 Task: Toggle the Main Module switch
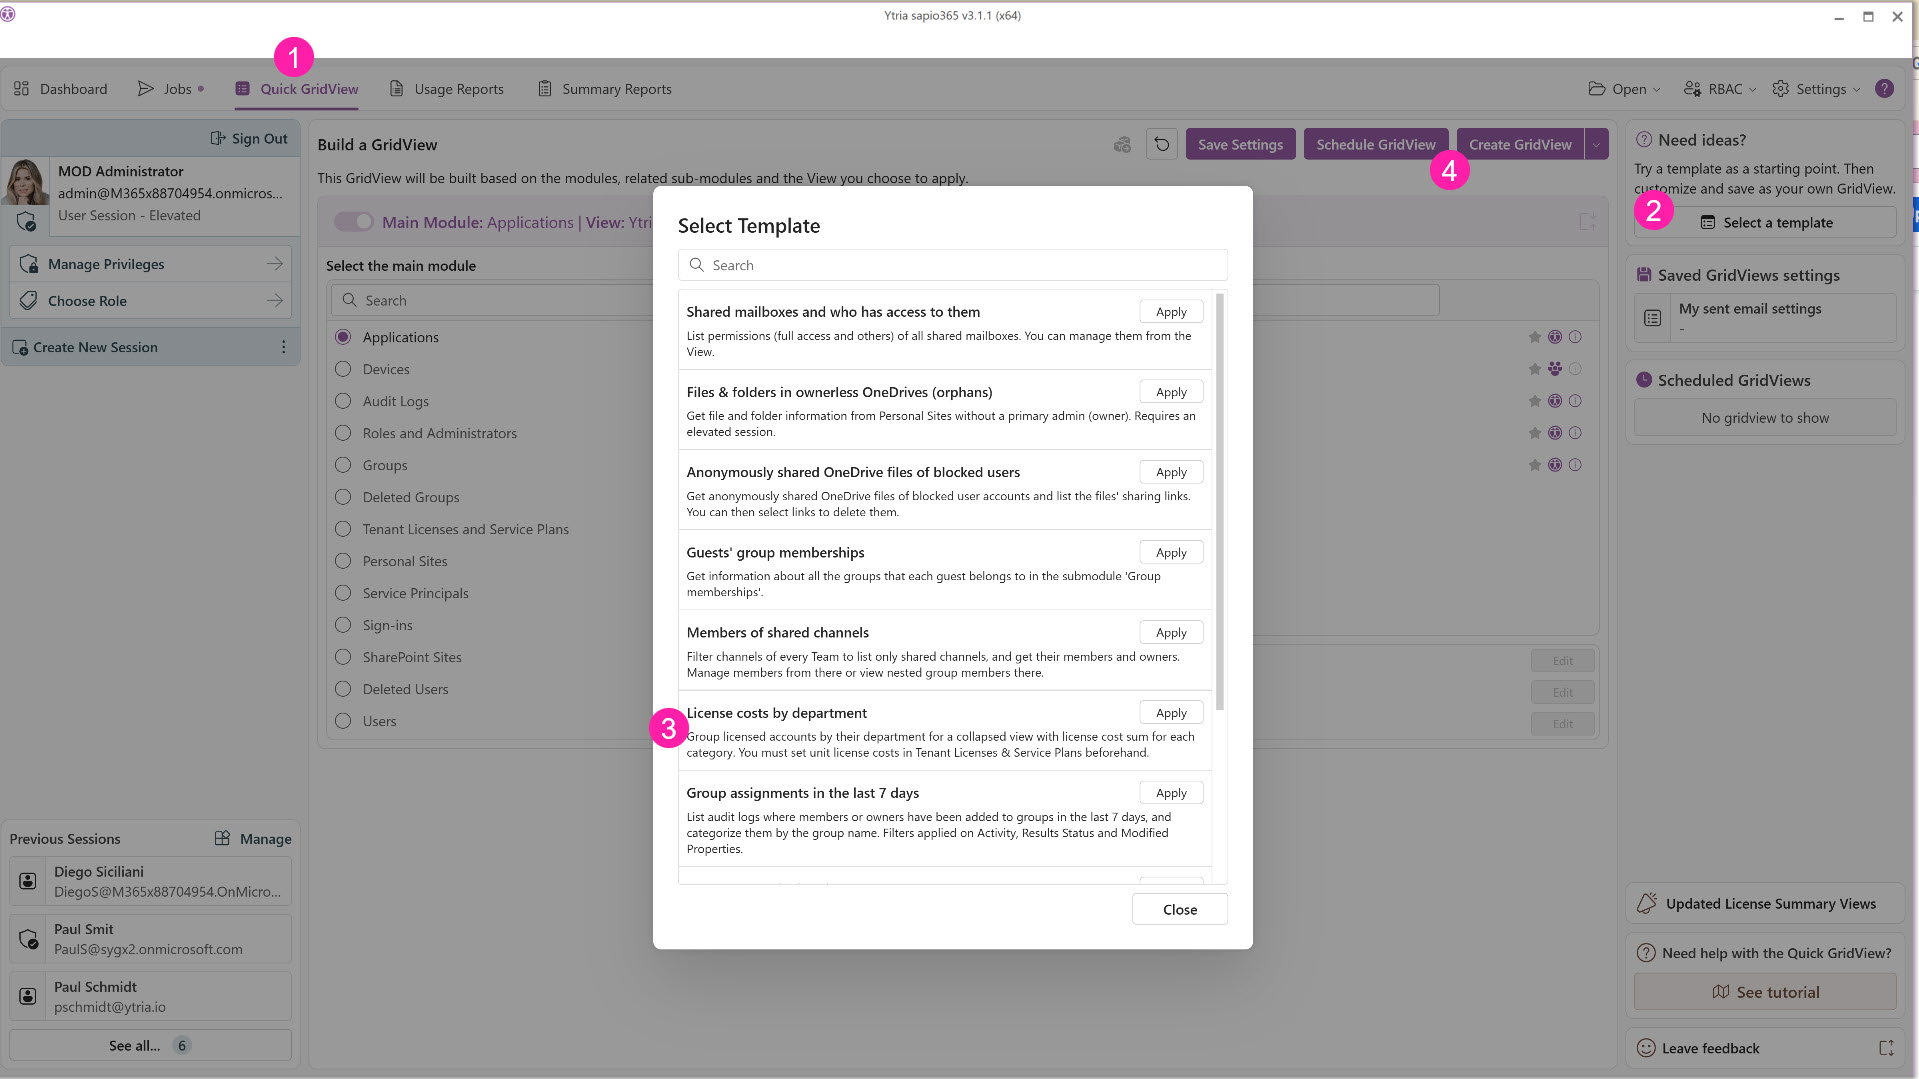(x=353, y=222)
